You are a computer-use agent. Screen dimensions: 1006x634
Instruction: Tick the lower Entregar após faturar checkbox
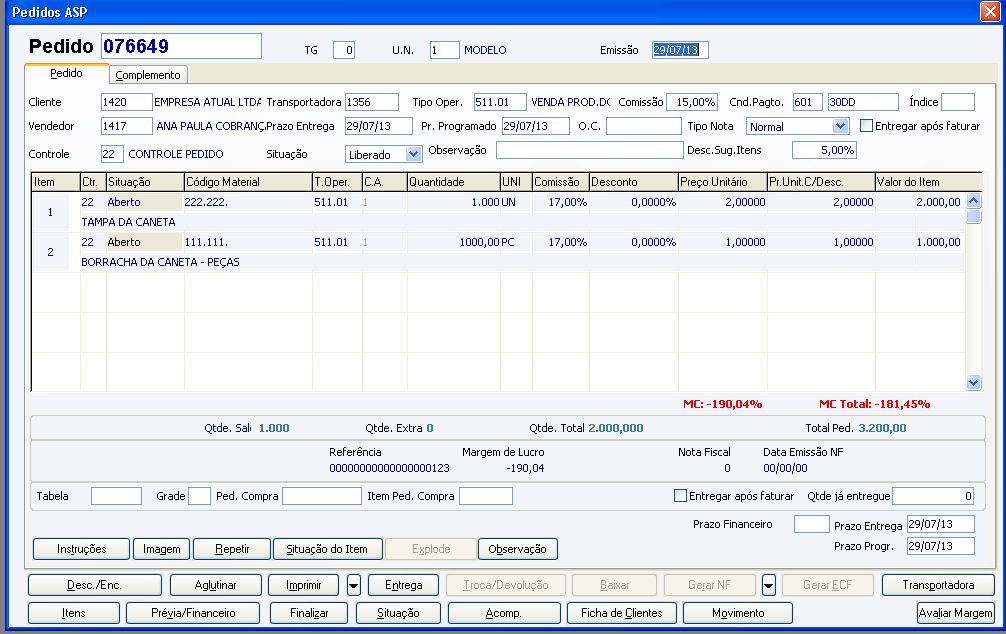(x=681, y=496)
